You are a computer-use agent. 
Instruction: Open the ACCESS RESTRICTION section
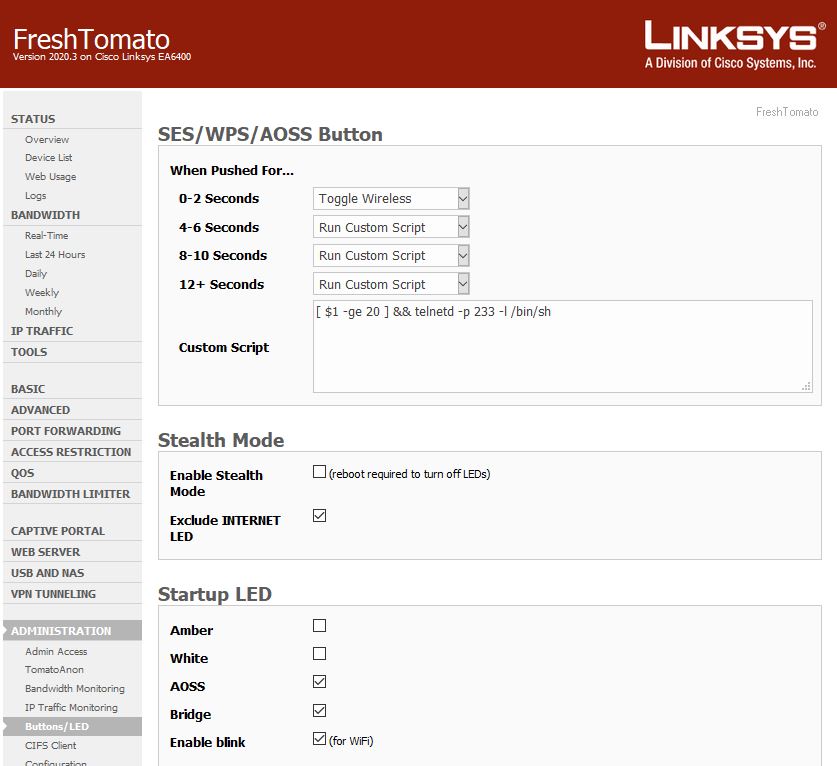coord(73,452)
